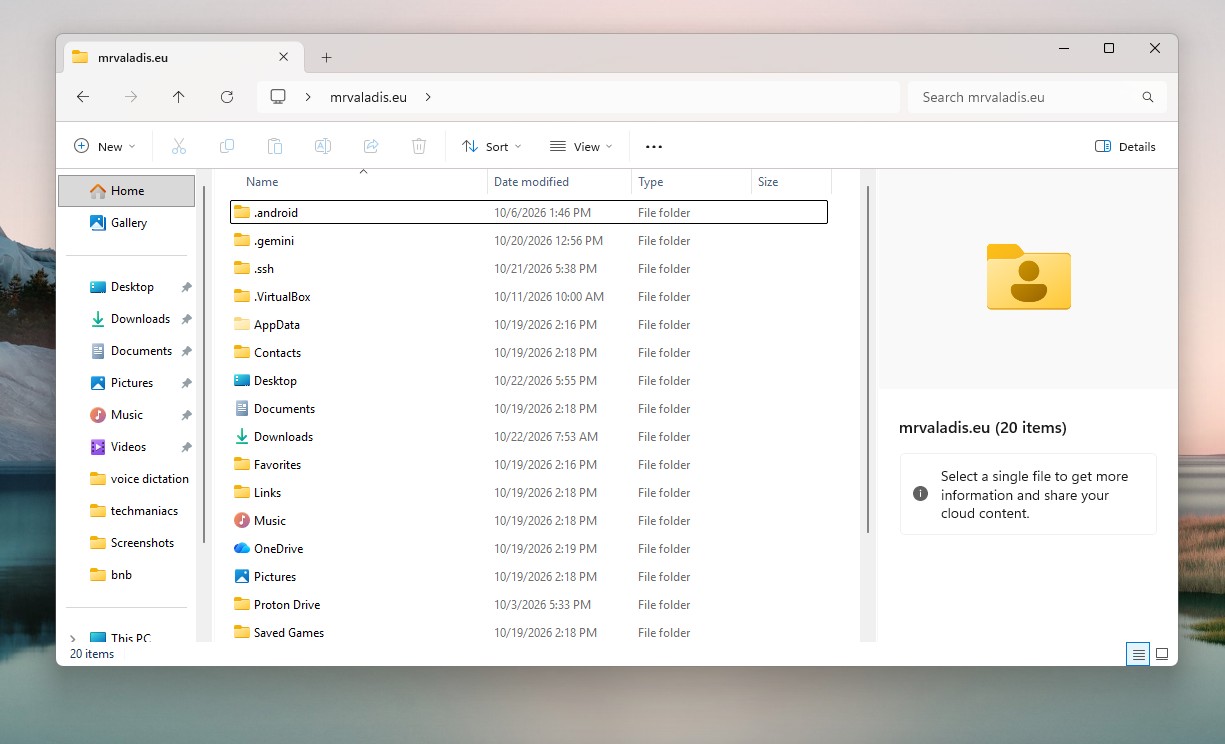Open the Sort dropdown menu

(x=492, y=146)
